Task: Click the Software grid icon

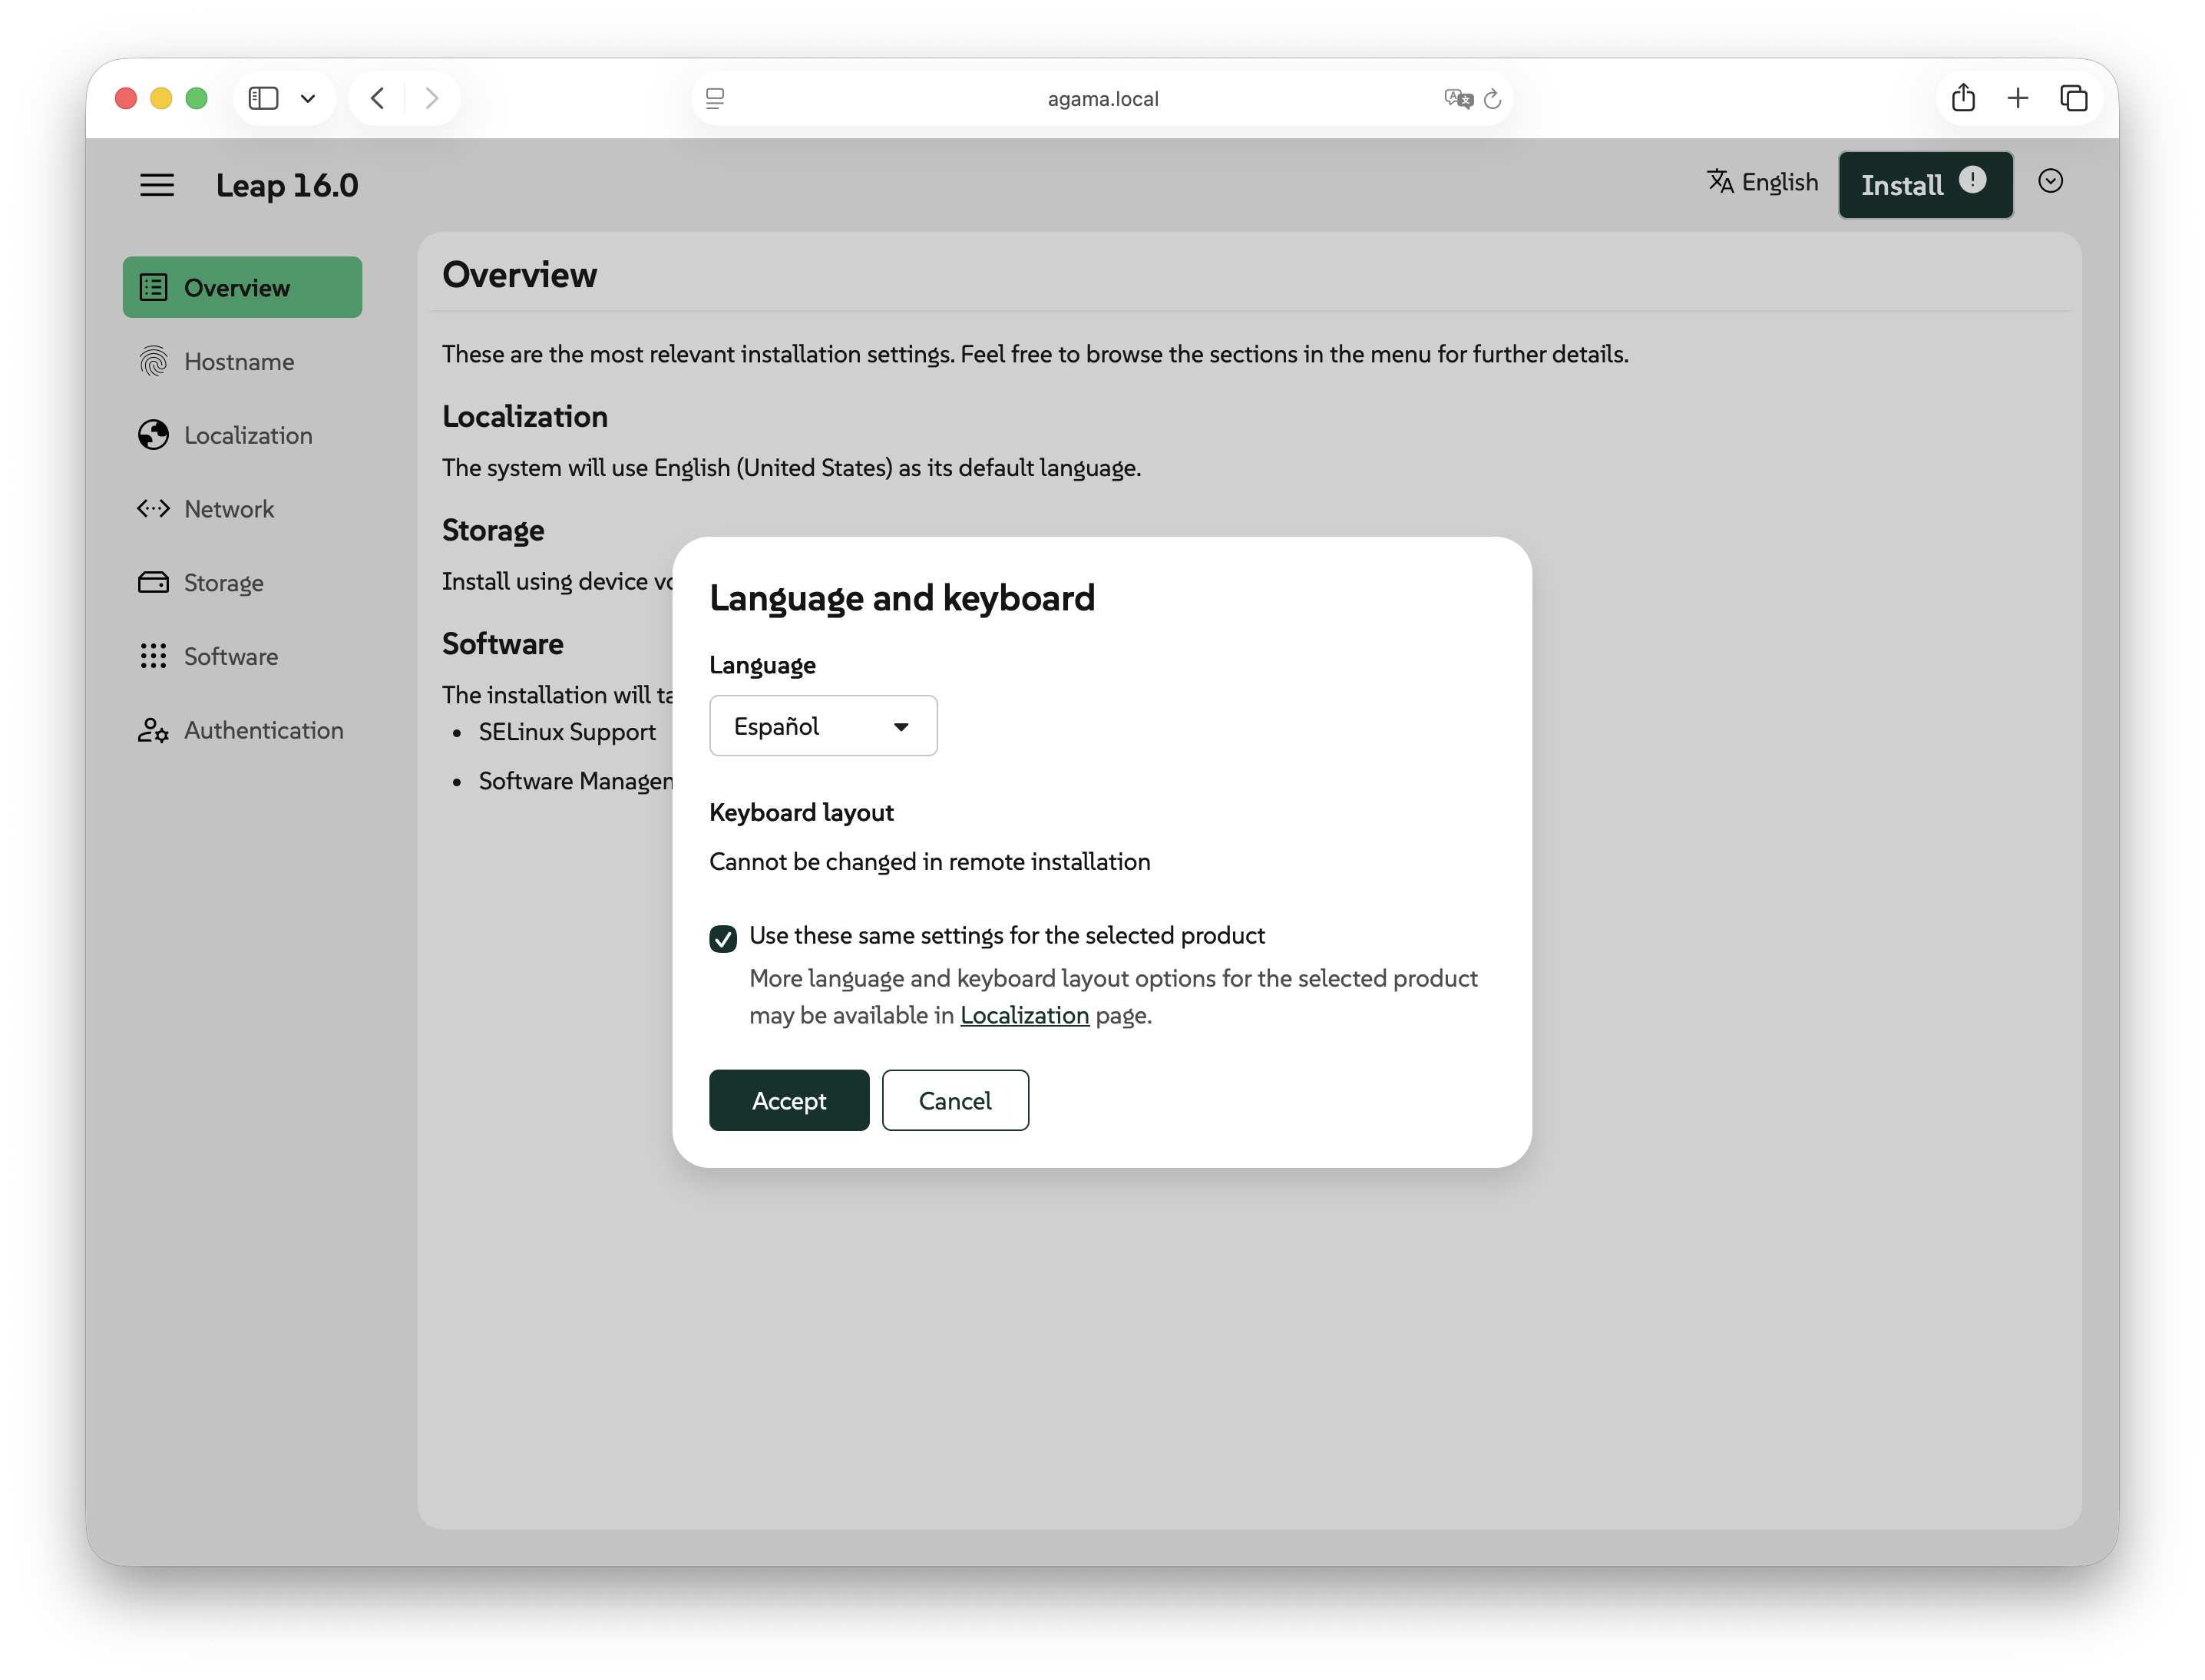Action: pyautogui.click(x=153, y=656)
